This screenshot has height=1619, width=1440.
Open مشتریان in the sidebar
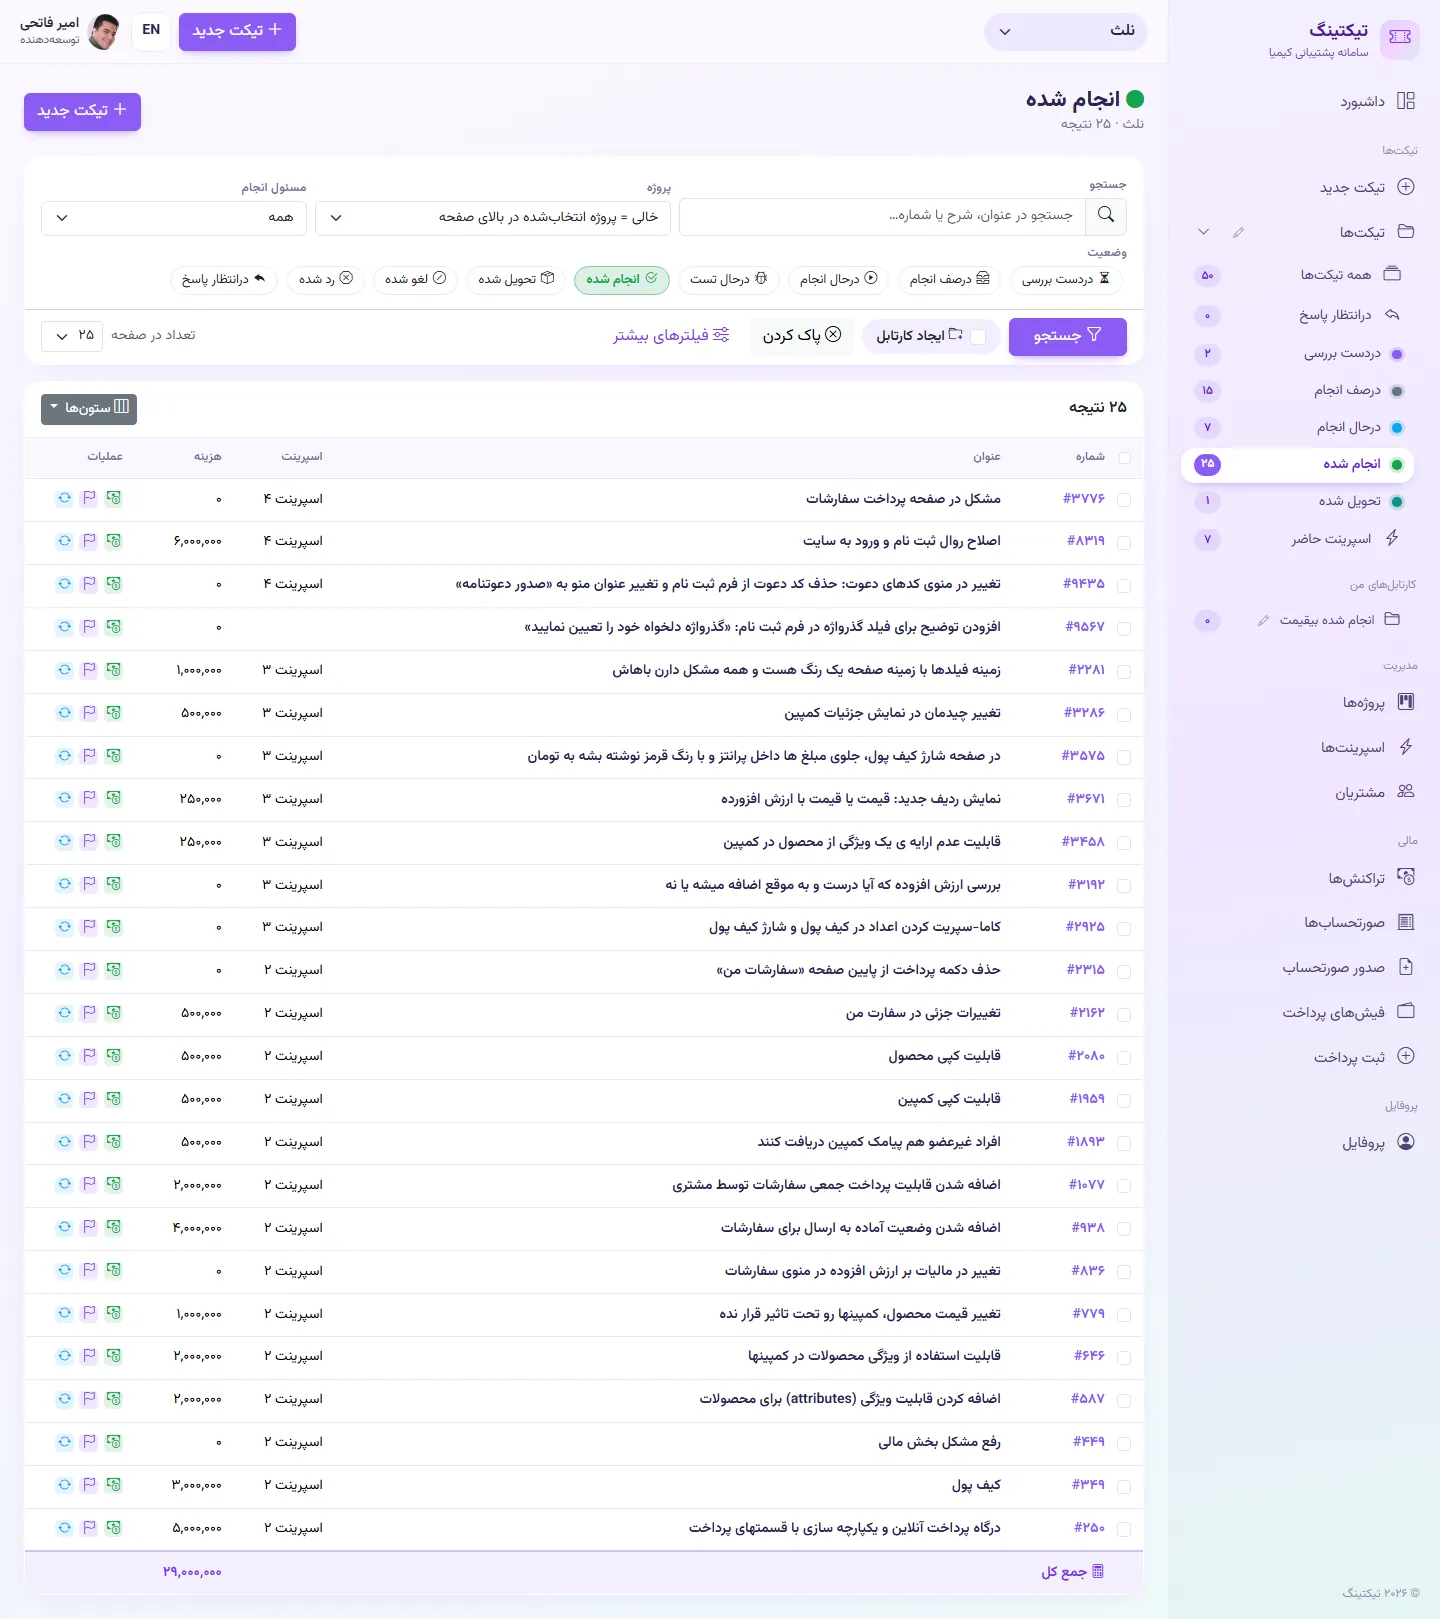[x=1375, y=793]
